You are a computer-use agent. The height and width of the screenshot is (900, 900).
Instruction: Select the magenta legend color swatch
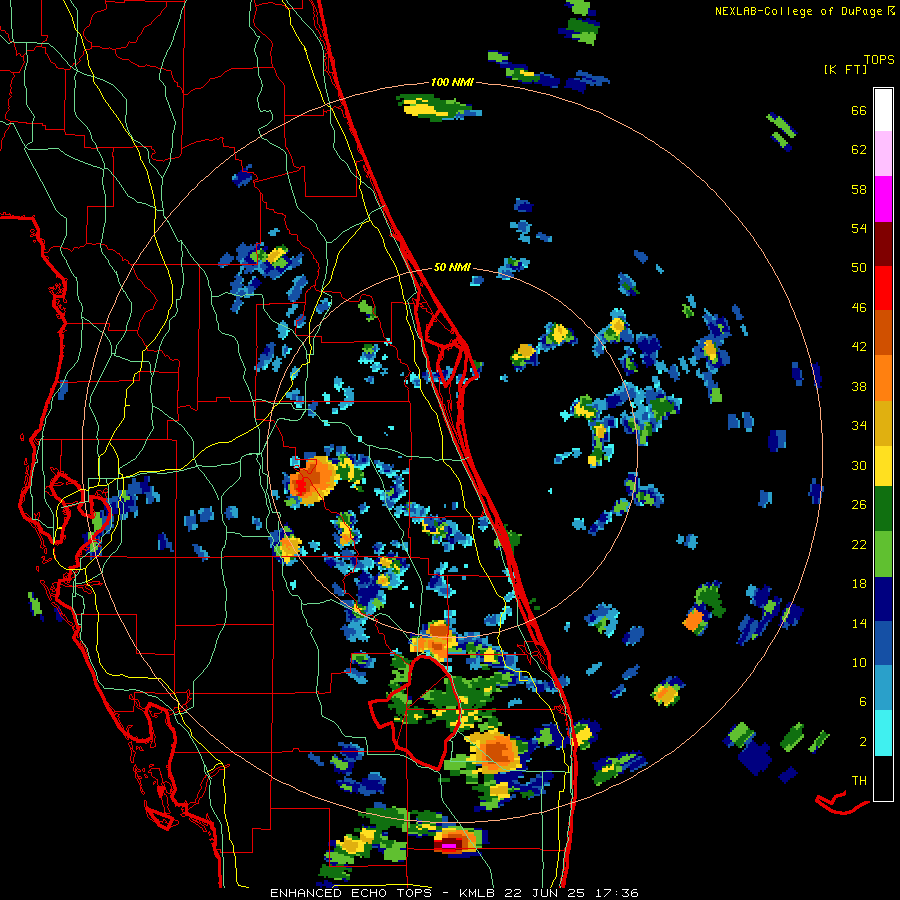[883, 199]
